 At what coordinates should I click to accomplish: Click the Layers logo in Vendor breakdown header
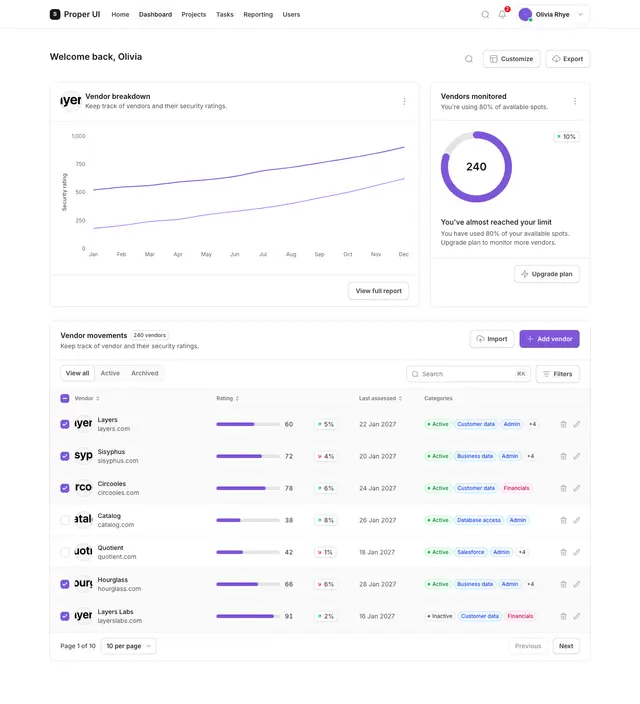pyautogui.click(x=71, y=101)
